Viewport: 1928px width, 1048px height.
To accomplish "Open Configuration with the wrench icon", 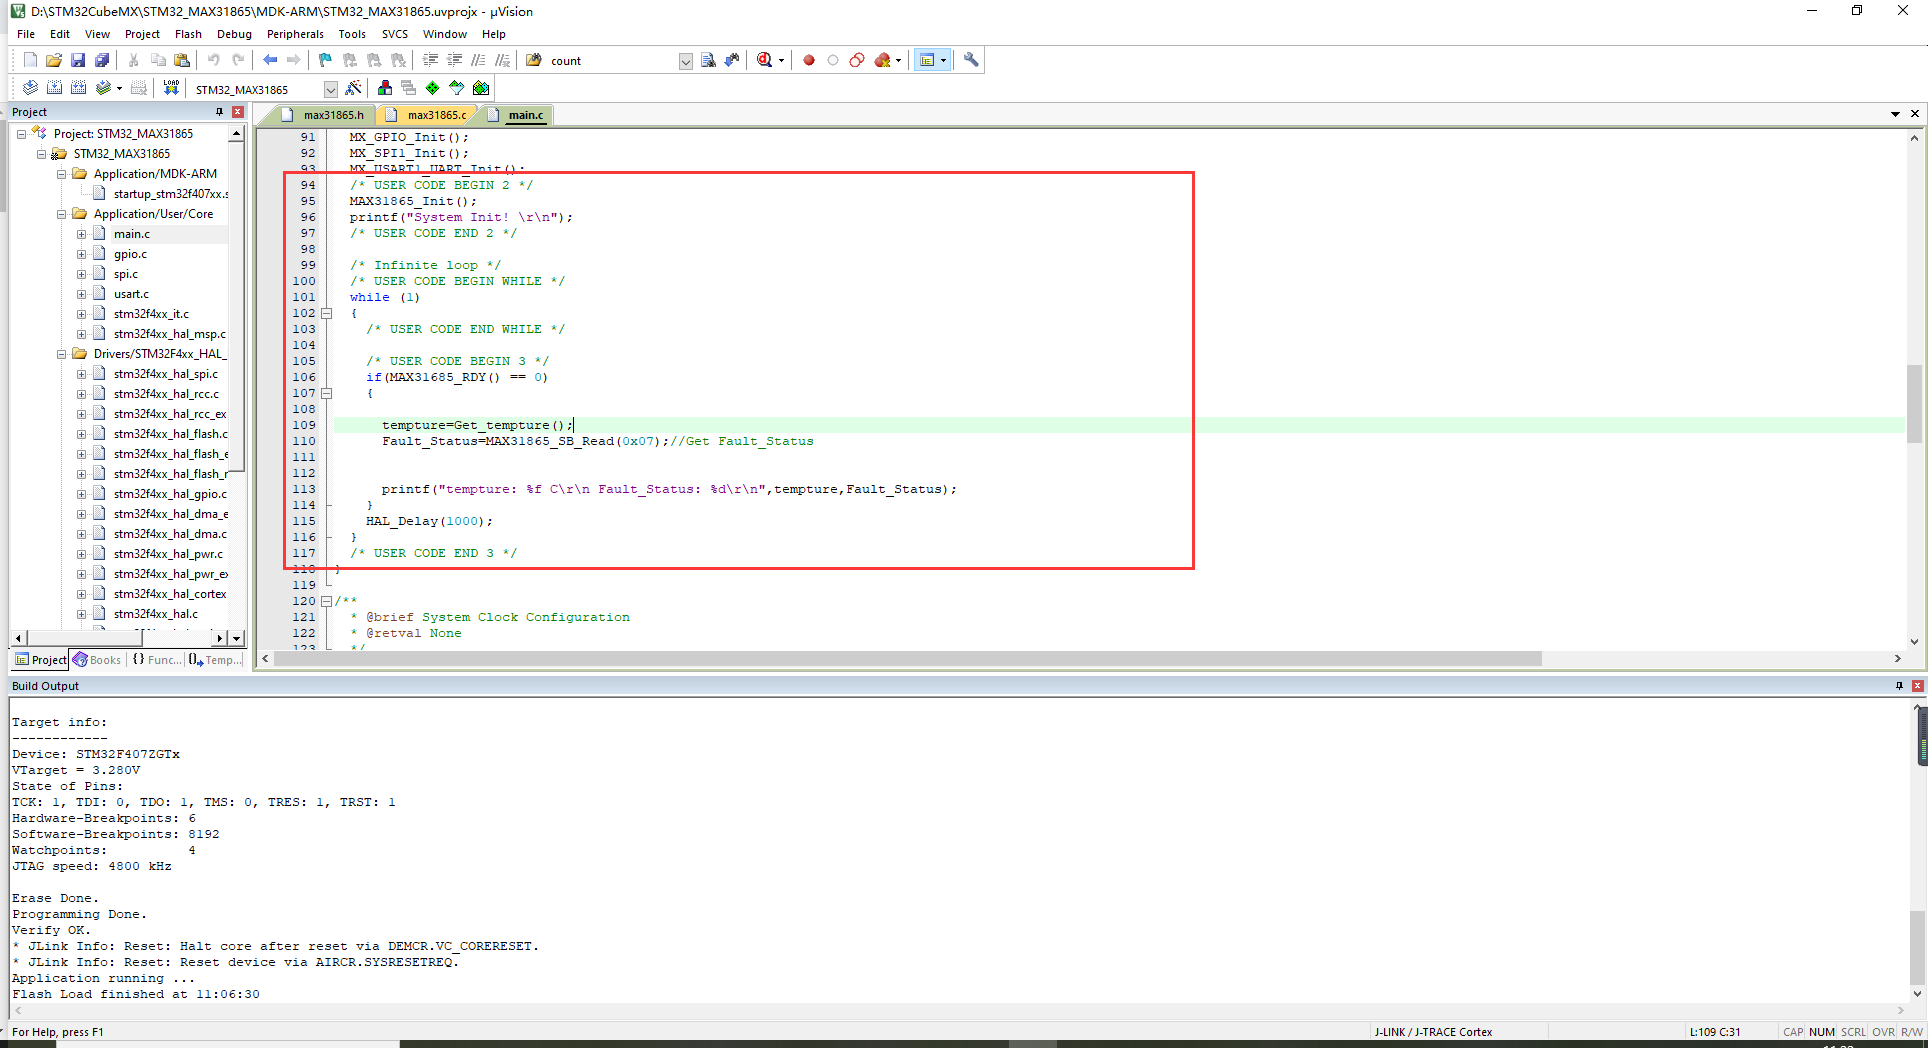I will click(x=971, y=60).
